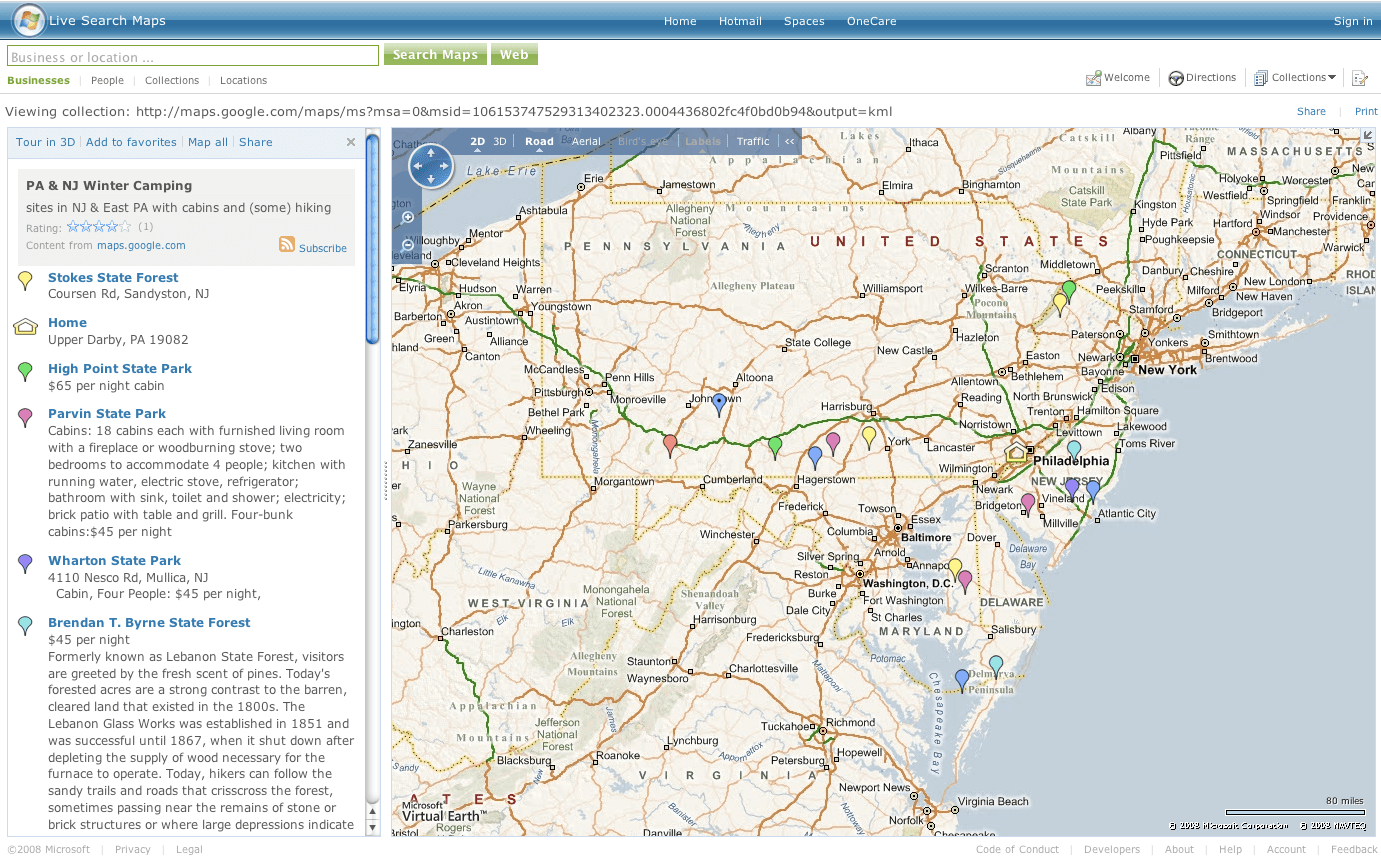
Task: Pan the map up with compass arrow
Action: 431,152
